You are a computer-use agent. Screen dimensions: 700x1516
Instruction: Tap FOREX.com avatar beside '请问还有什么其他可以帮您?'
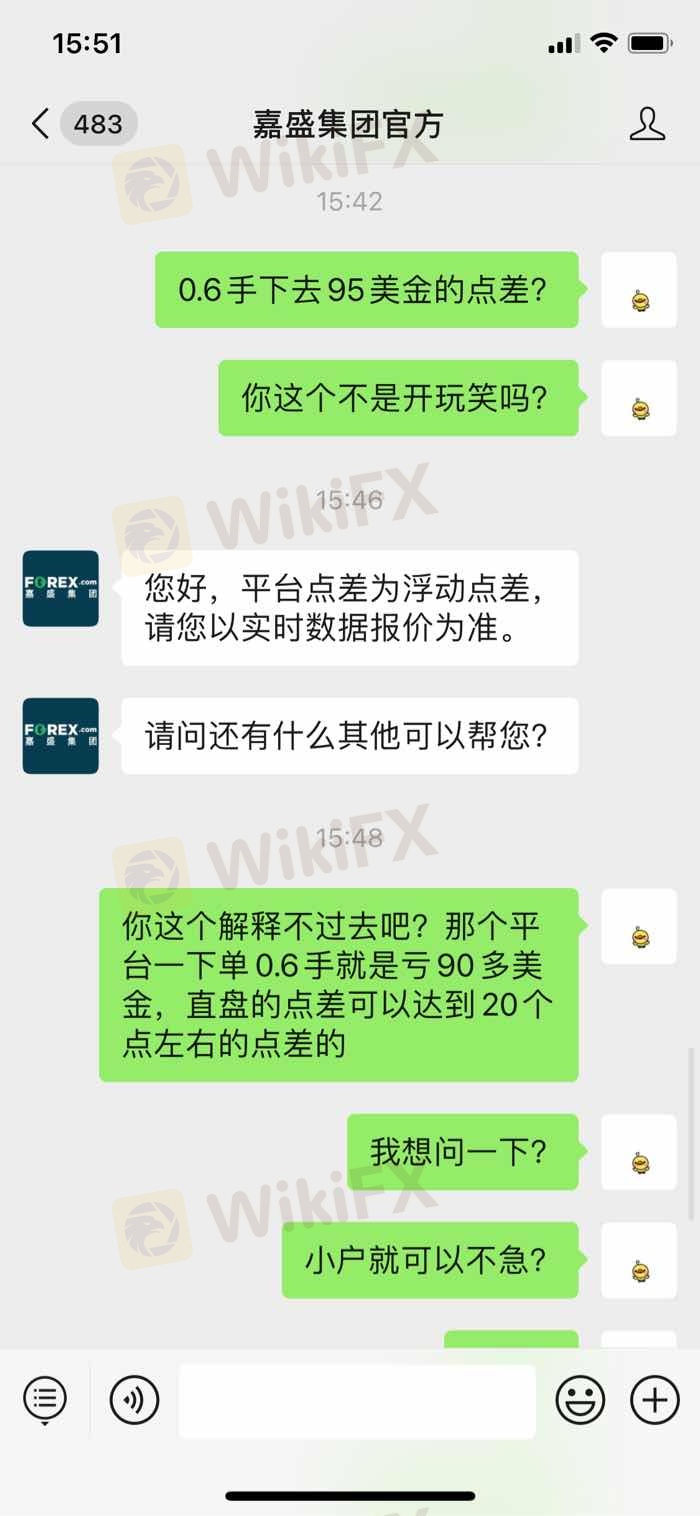click(61, 736)
